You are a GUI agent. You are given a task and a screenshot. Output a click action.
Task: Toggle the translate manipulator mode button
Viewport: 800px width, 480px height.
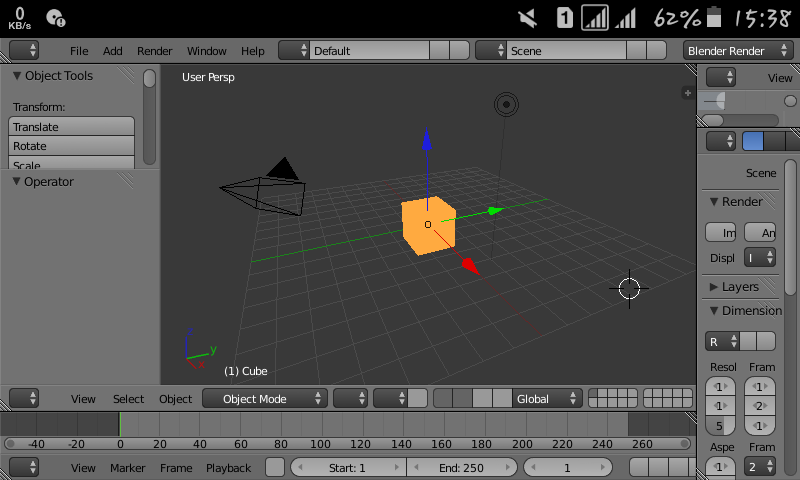(x=462, y=398)
